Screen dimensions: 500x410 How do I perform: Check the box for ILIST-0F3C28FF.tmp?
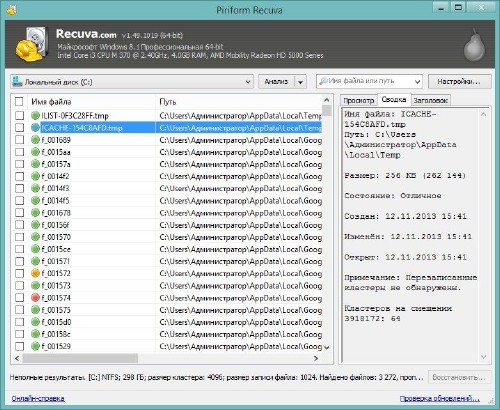[x=20, y=116]
